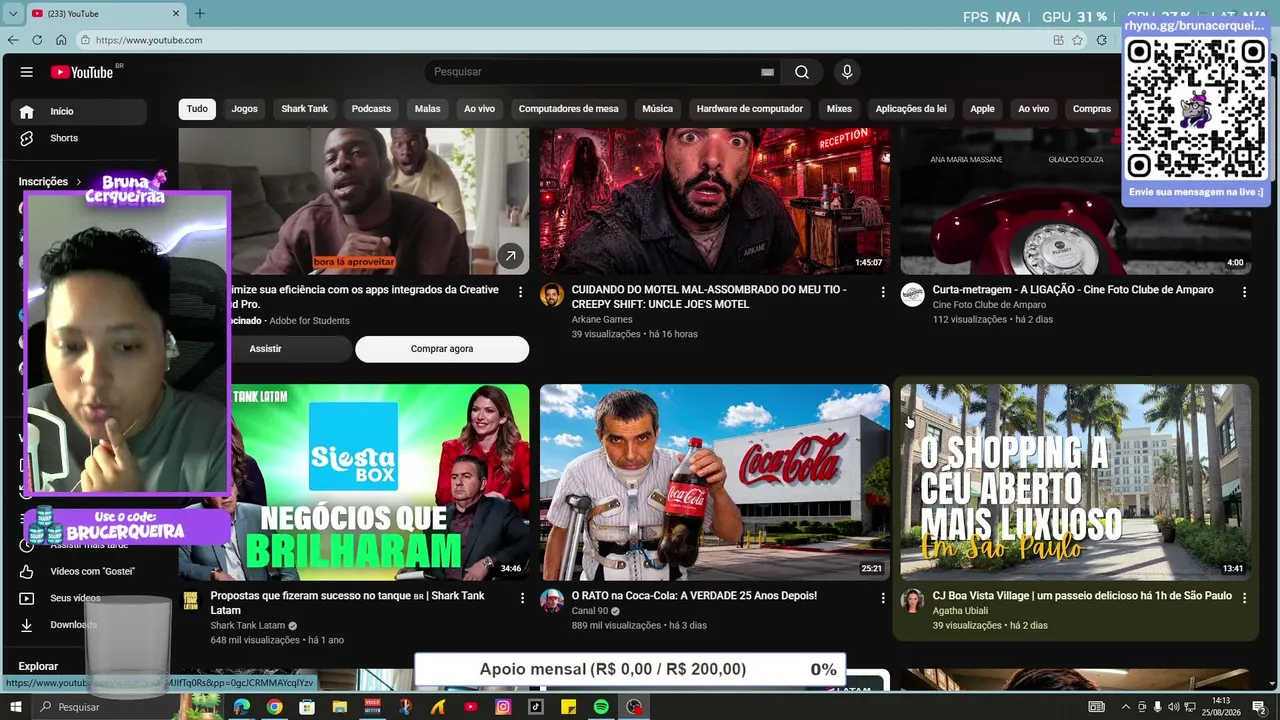The height and width of the screenshot is (720, 1280).
Task: Open options for Curta-metragem A LIGAÇÃO video
Action: [1244, 292]
